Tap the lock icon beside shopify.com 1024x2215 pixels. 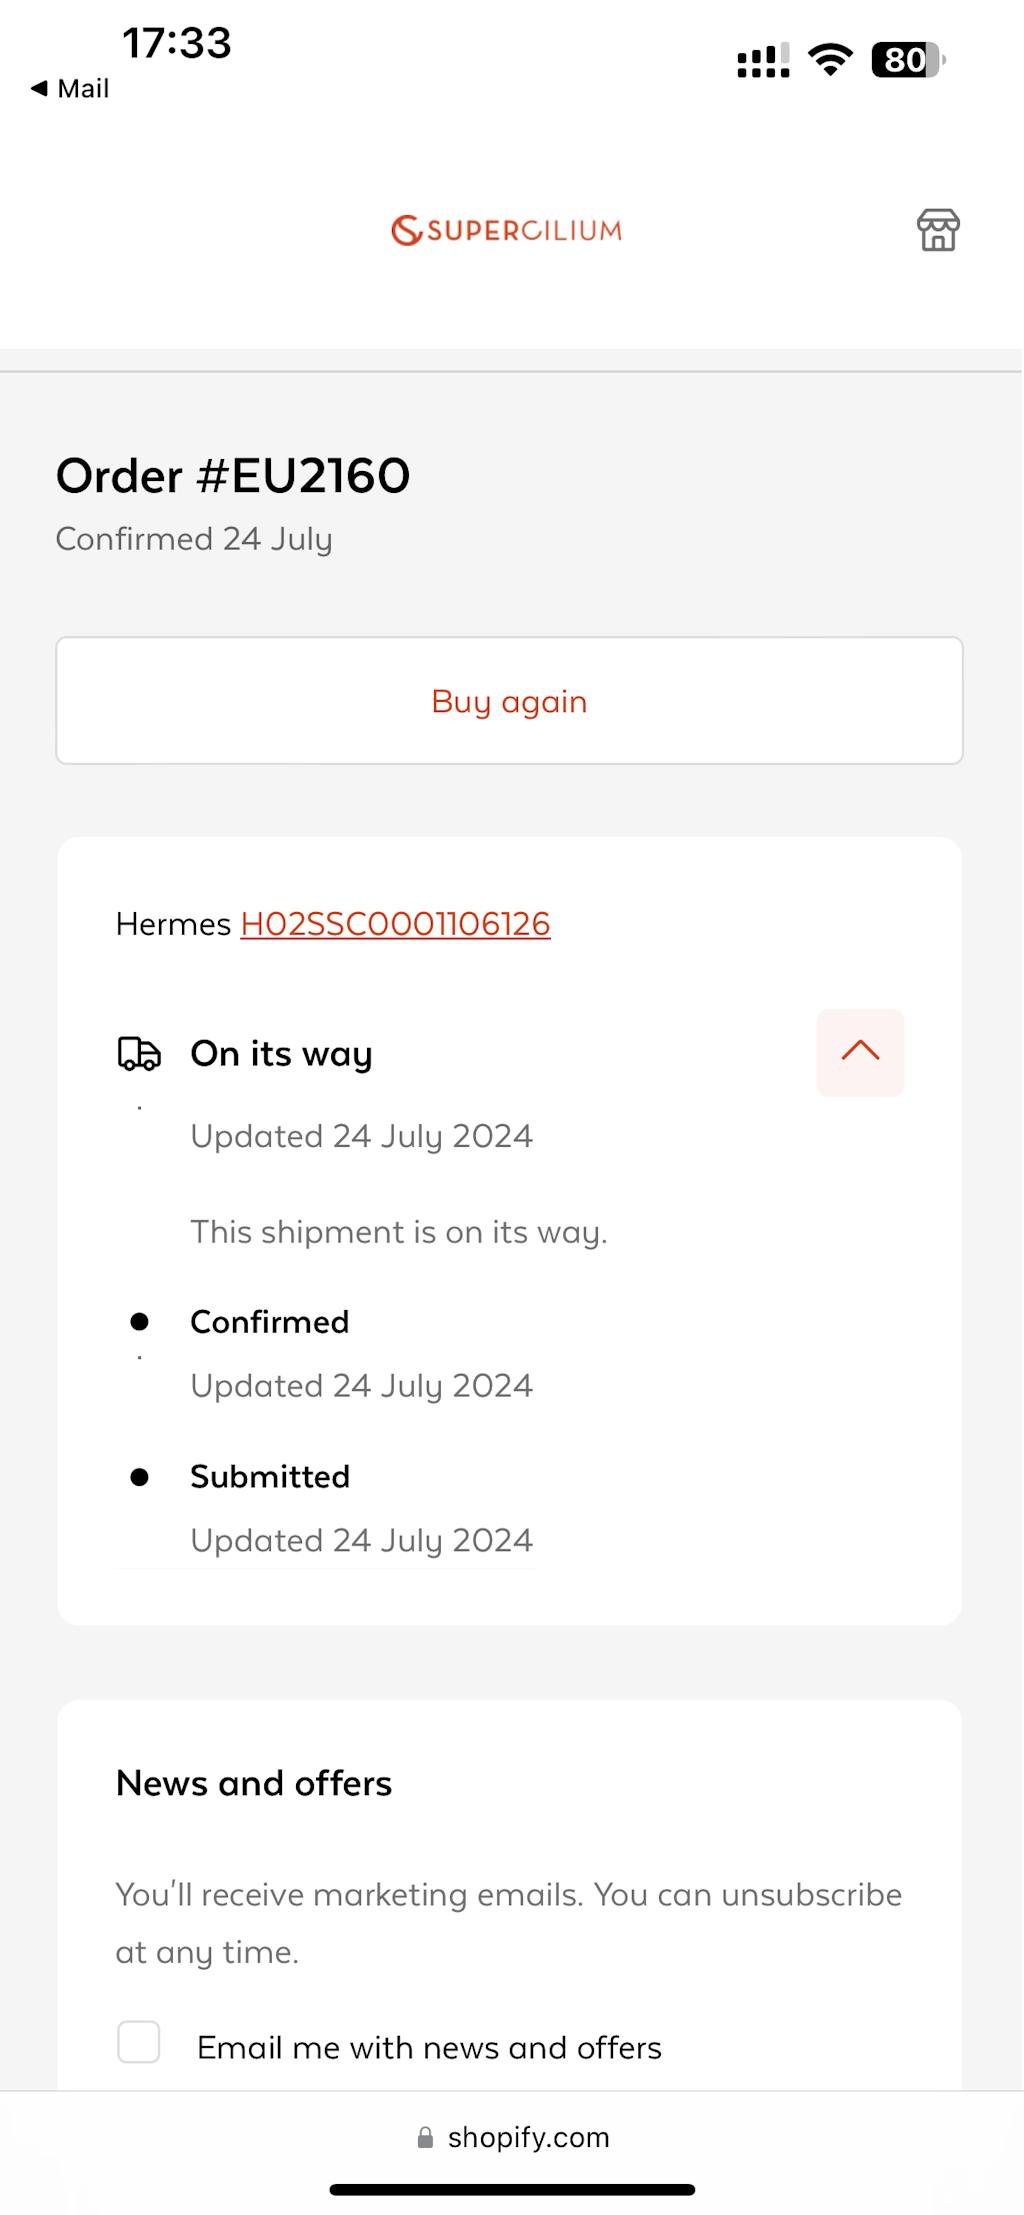coord(425,2137)
